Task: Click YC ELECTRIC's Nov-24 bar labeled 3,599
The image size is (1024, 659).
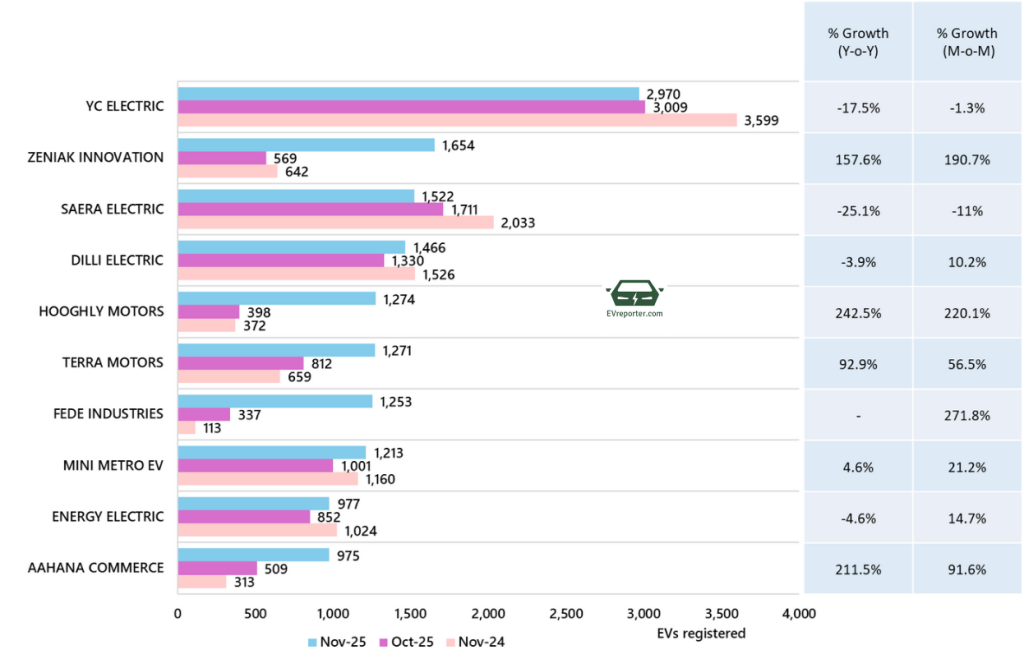Action: tap(456, 120)
